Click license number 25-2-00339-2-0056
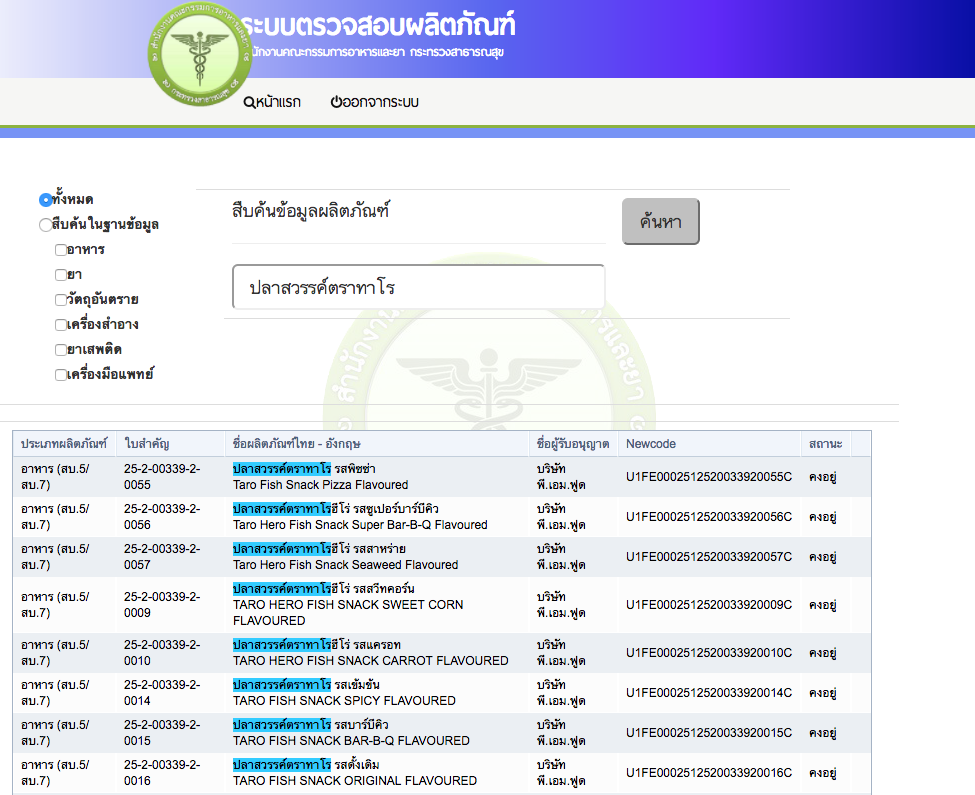 162,517
